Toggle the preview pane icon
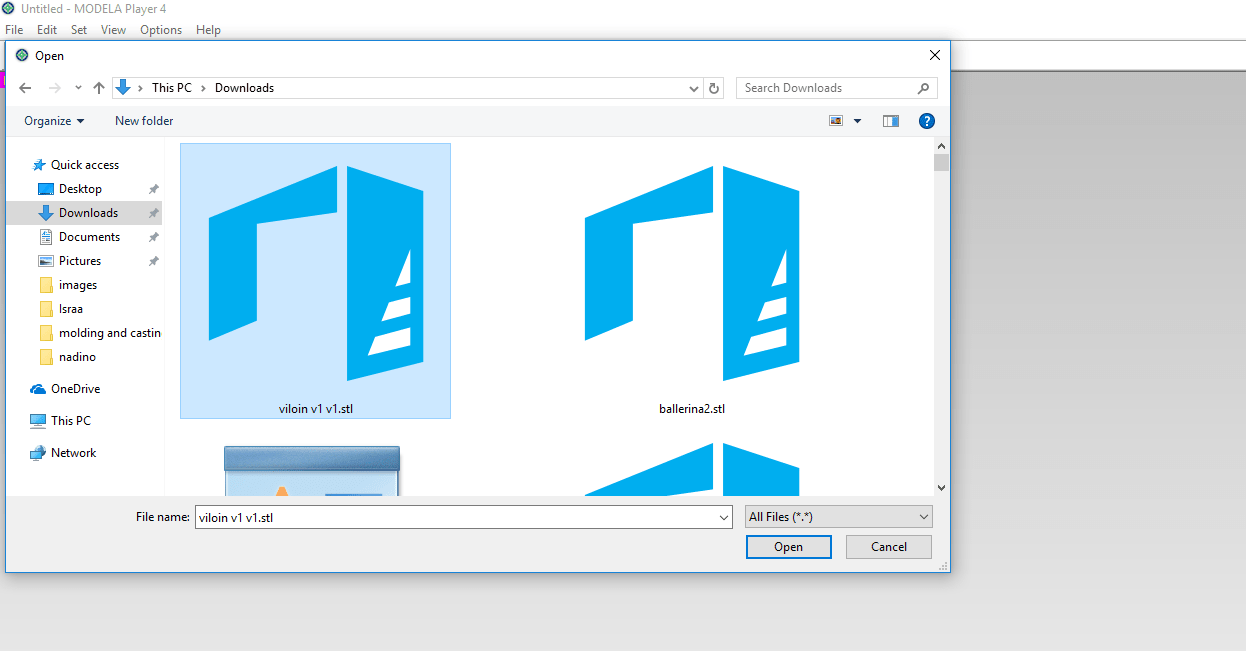The image size is (1246, 651). click(x=891, y=121)
